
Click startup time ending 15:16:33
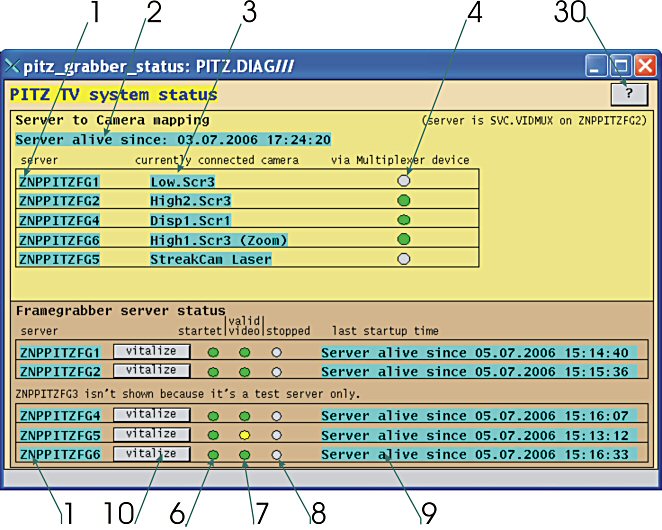(x=479, y=454)
